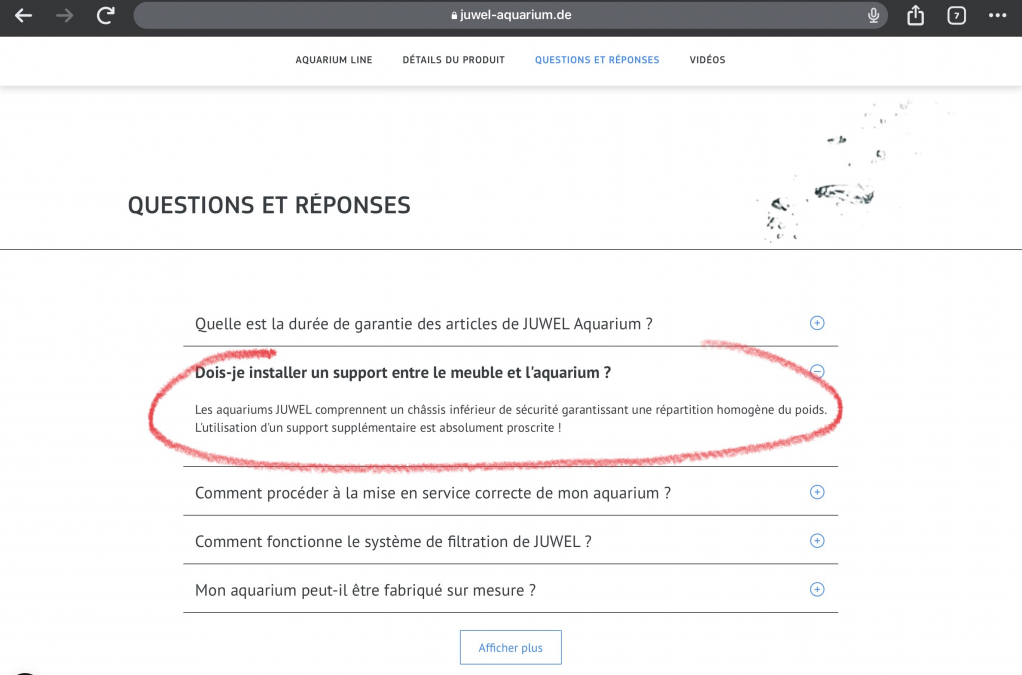Click the 'QUESTIONS ET RÉPONSES' page heading
The height and width of the screenshot is (675, 1022).
[x=269, y=205]
